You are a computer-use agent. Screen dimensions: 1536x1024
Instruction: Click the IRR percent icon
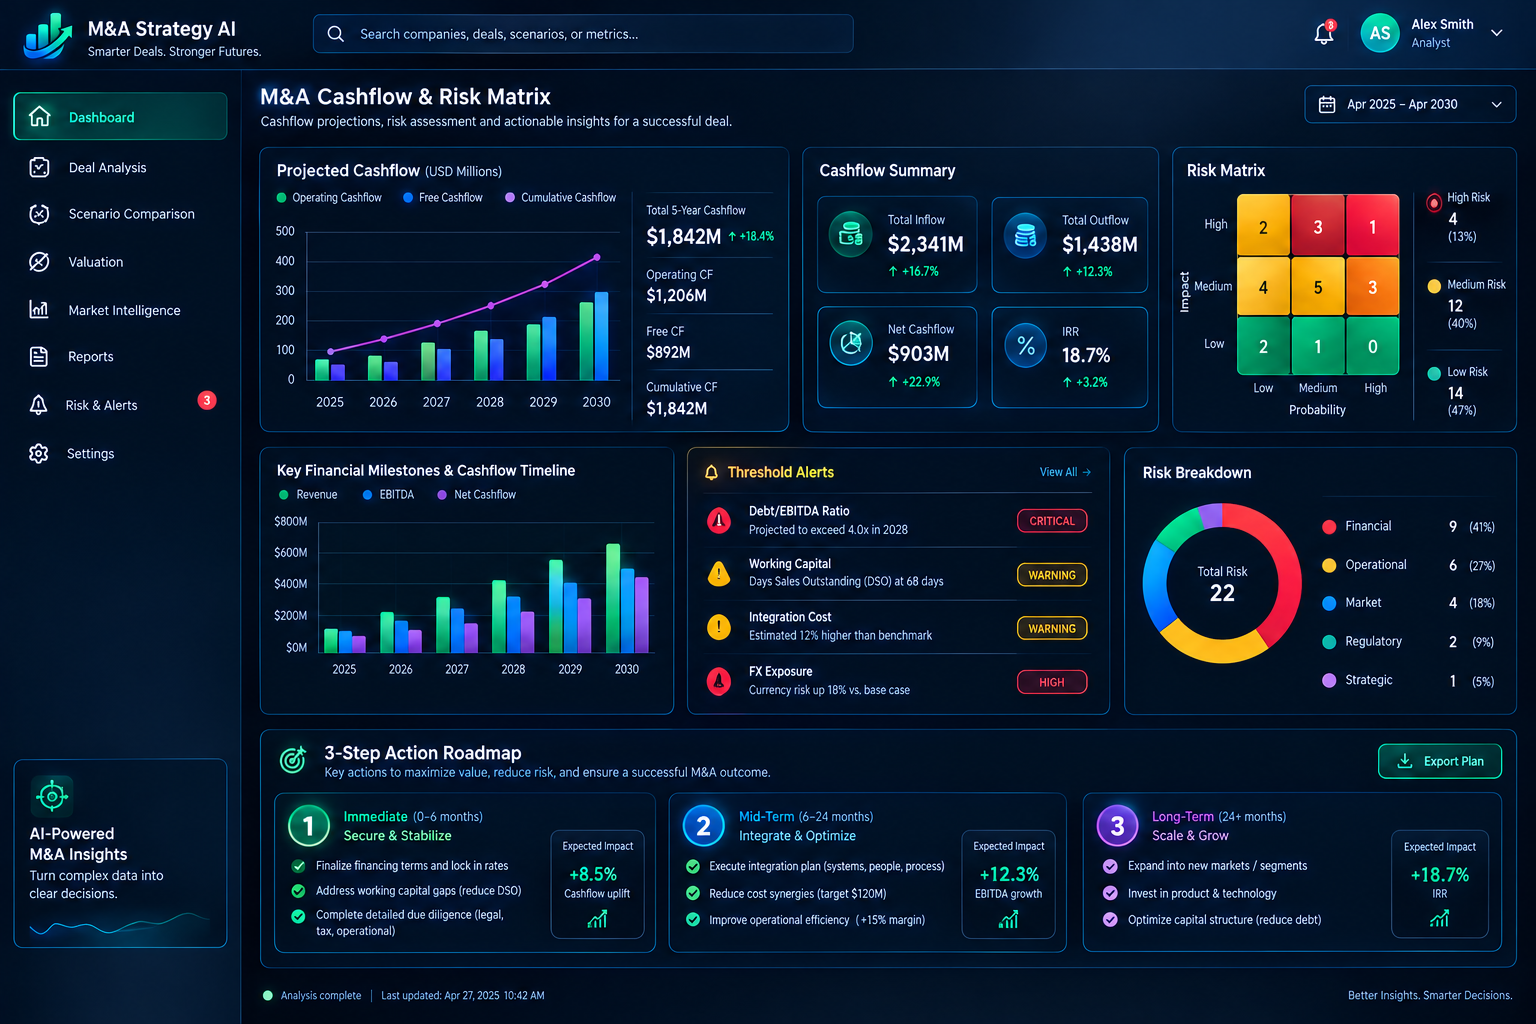coord(1025,346)
